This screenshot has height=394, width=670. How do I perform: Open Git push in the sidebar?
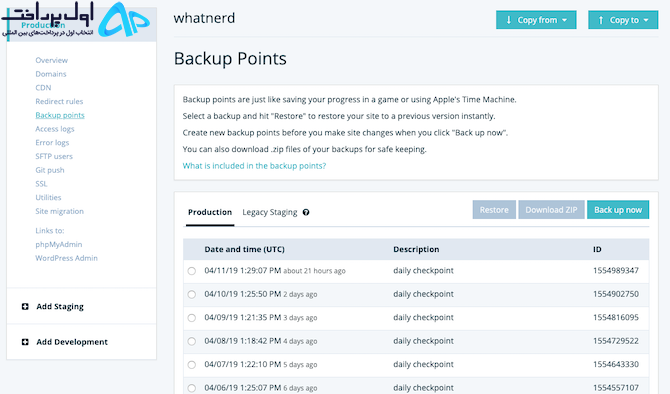(50, 170)
